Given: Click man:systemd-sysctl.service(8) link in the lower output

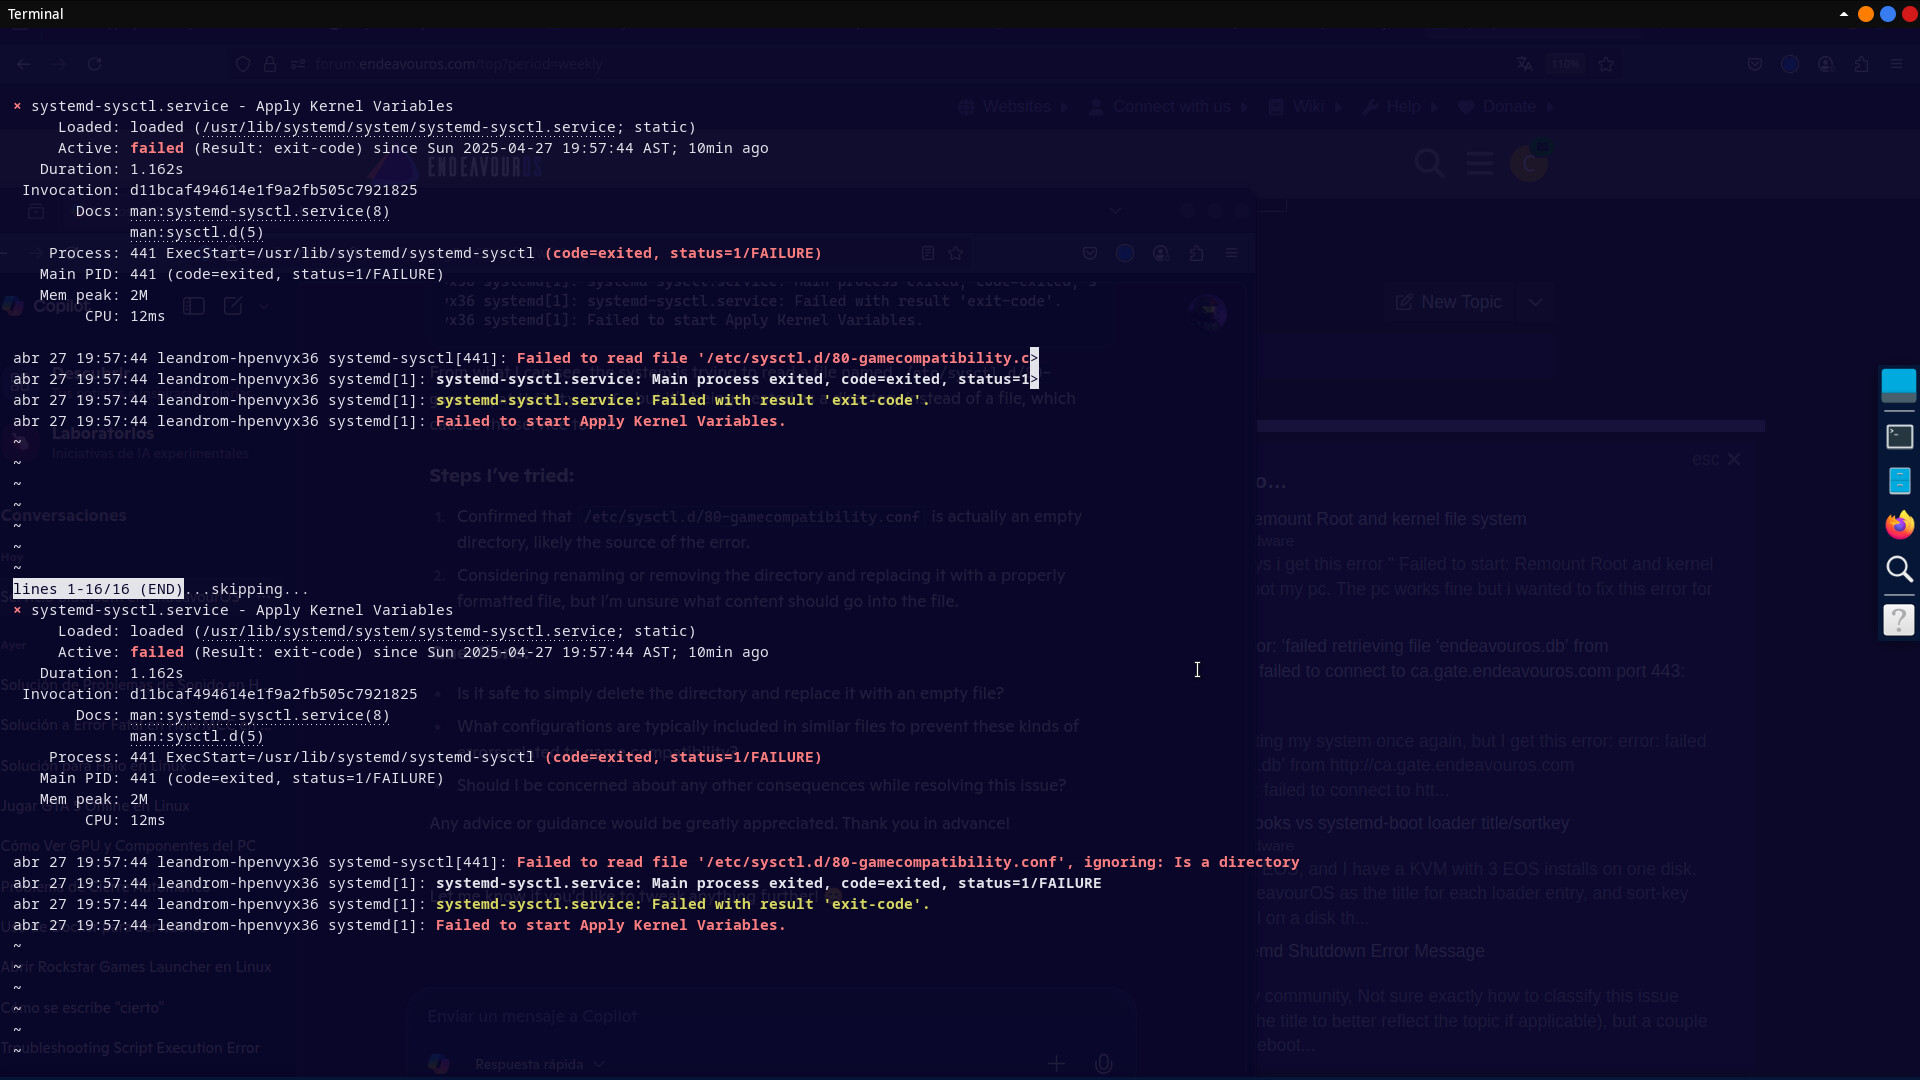Looking at the screenshot, I should pos(259,715).
